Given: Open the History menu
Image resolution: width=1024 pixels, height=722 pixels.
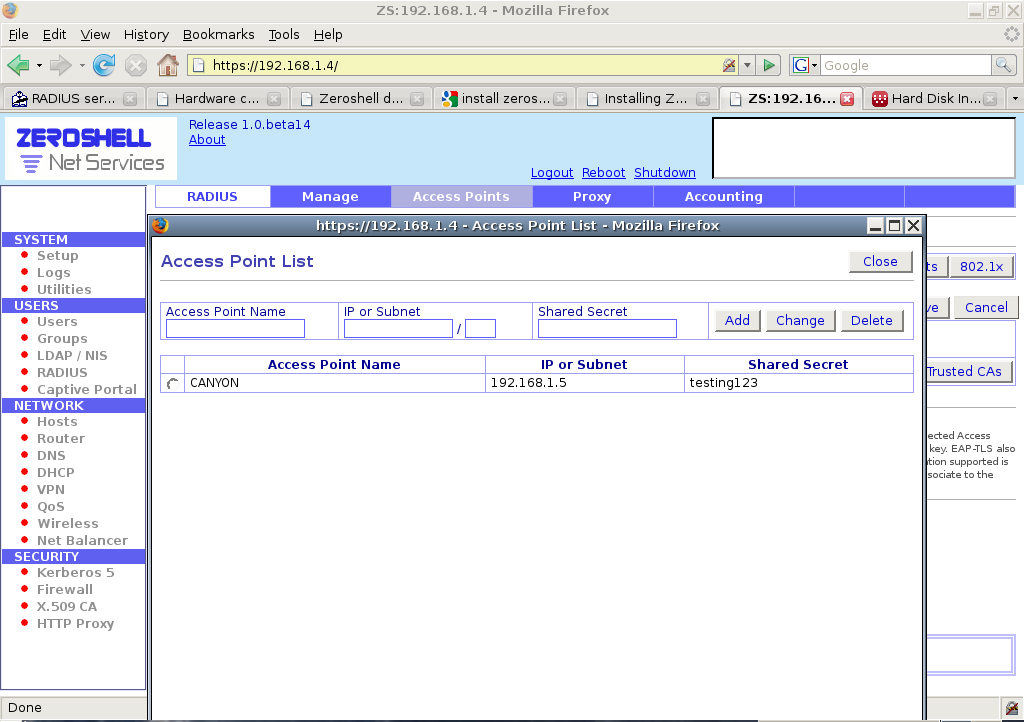Looking at the screenshot, I should (x=146, y=35).
